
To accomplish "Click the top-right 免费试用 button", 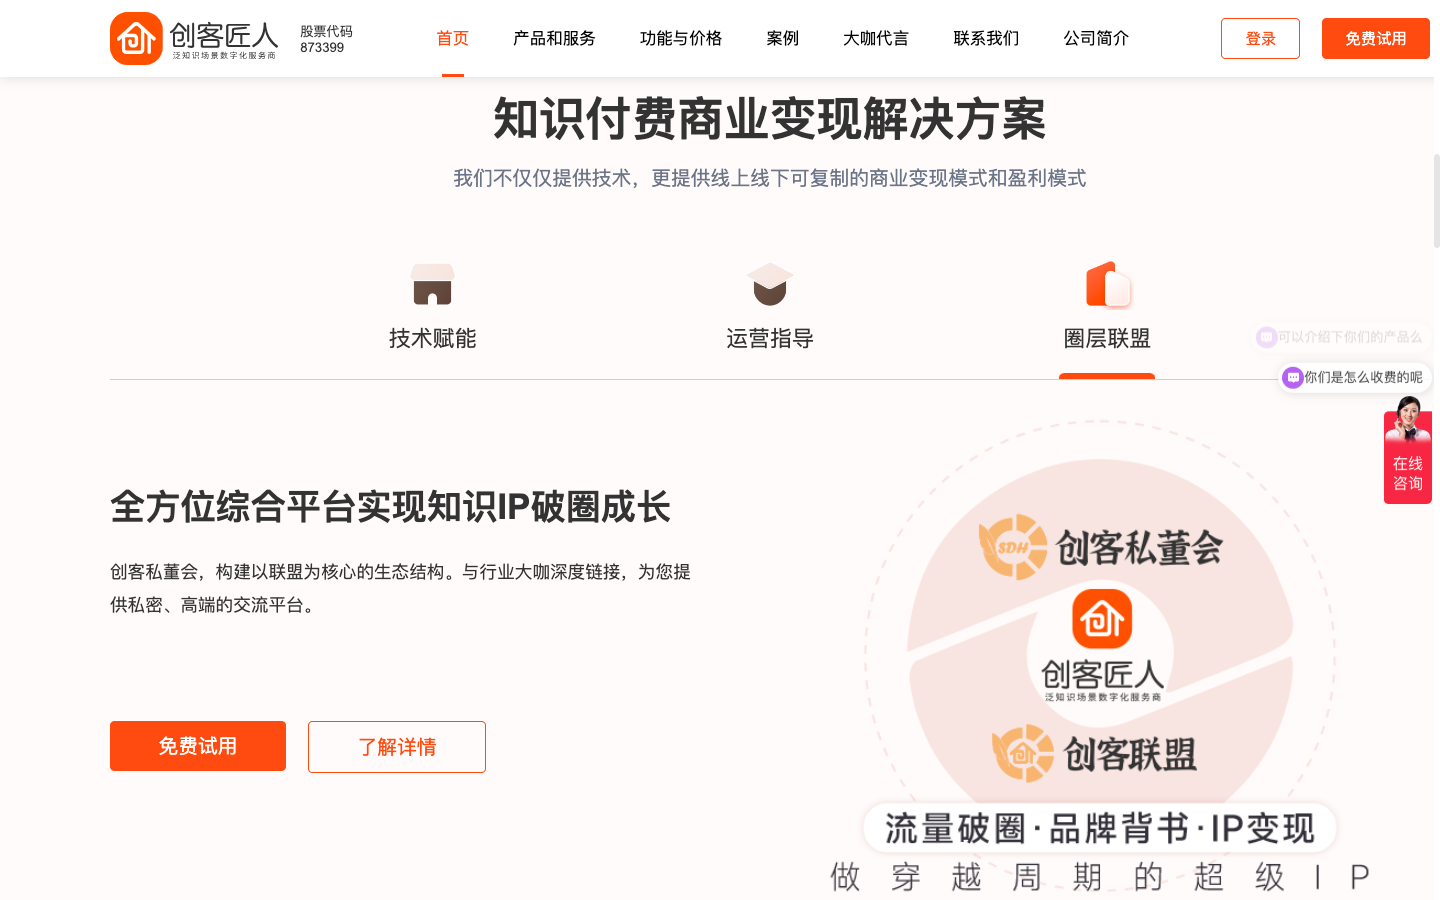I will pyautogui.click(x=1376, y=38).
